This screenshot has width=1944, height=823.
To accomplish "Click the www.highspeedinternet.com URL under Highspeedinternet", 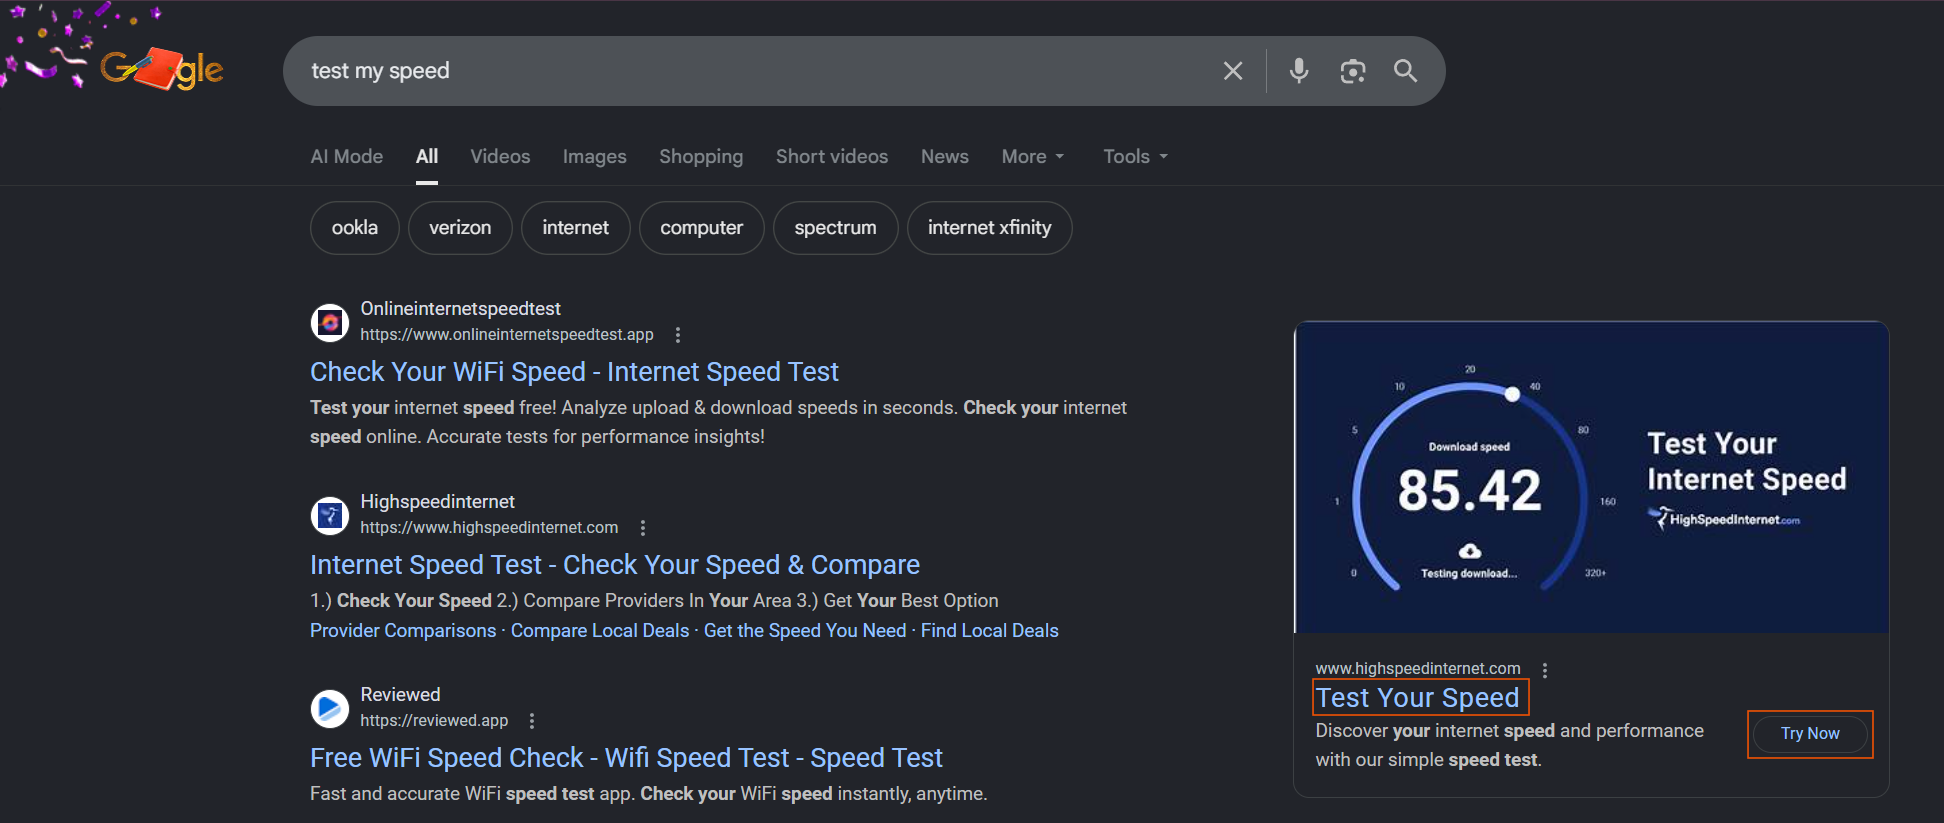I will [x=489, y=528].
